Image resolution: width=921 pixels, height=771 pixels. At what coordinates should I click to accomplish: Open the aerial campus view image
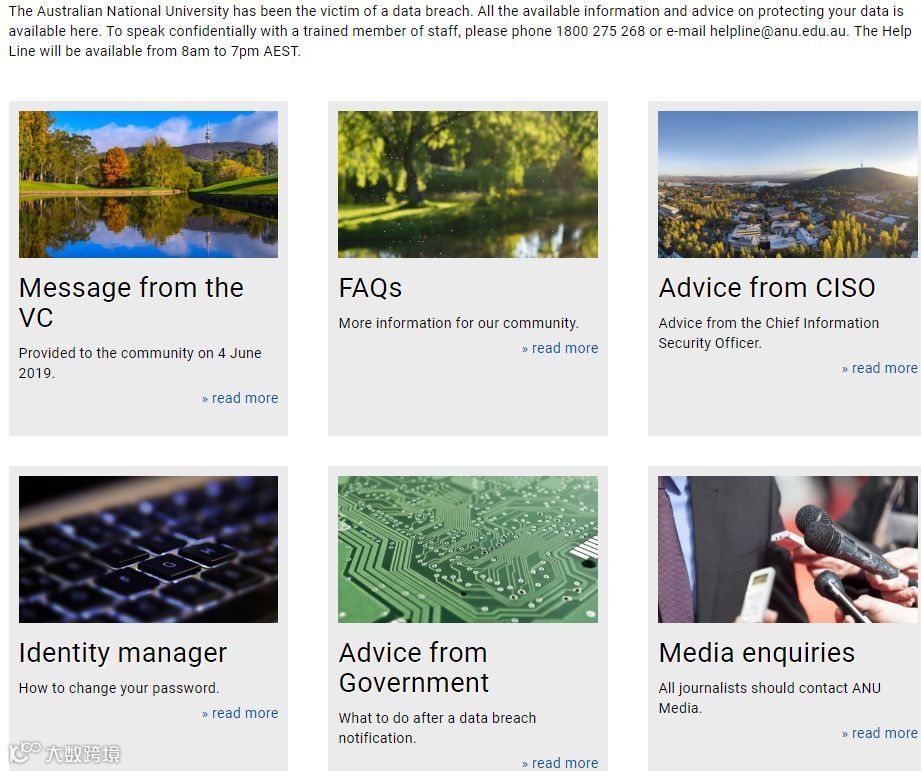click(788, 184)
